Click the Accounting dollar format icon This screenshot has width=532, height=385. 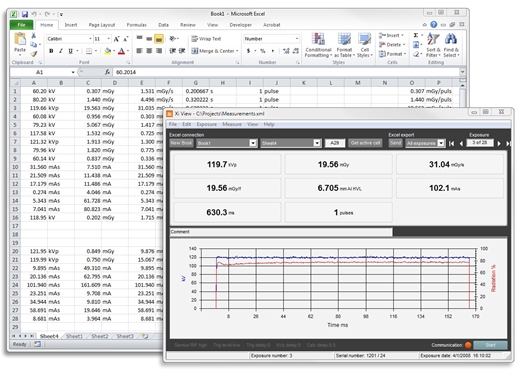248,51
